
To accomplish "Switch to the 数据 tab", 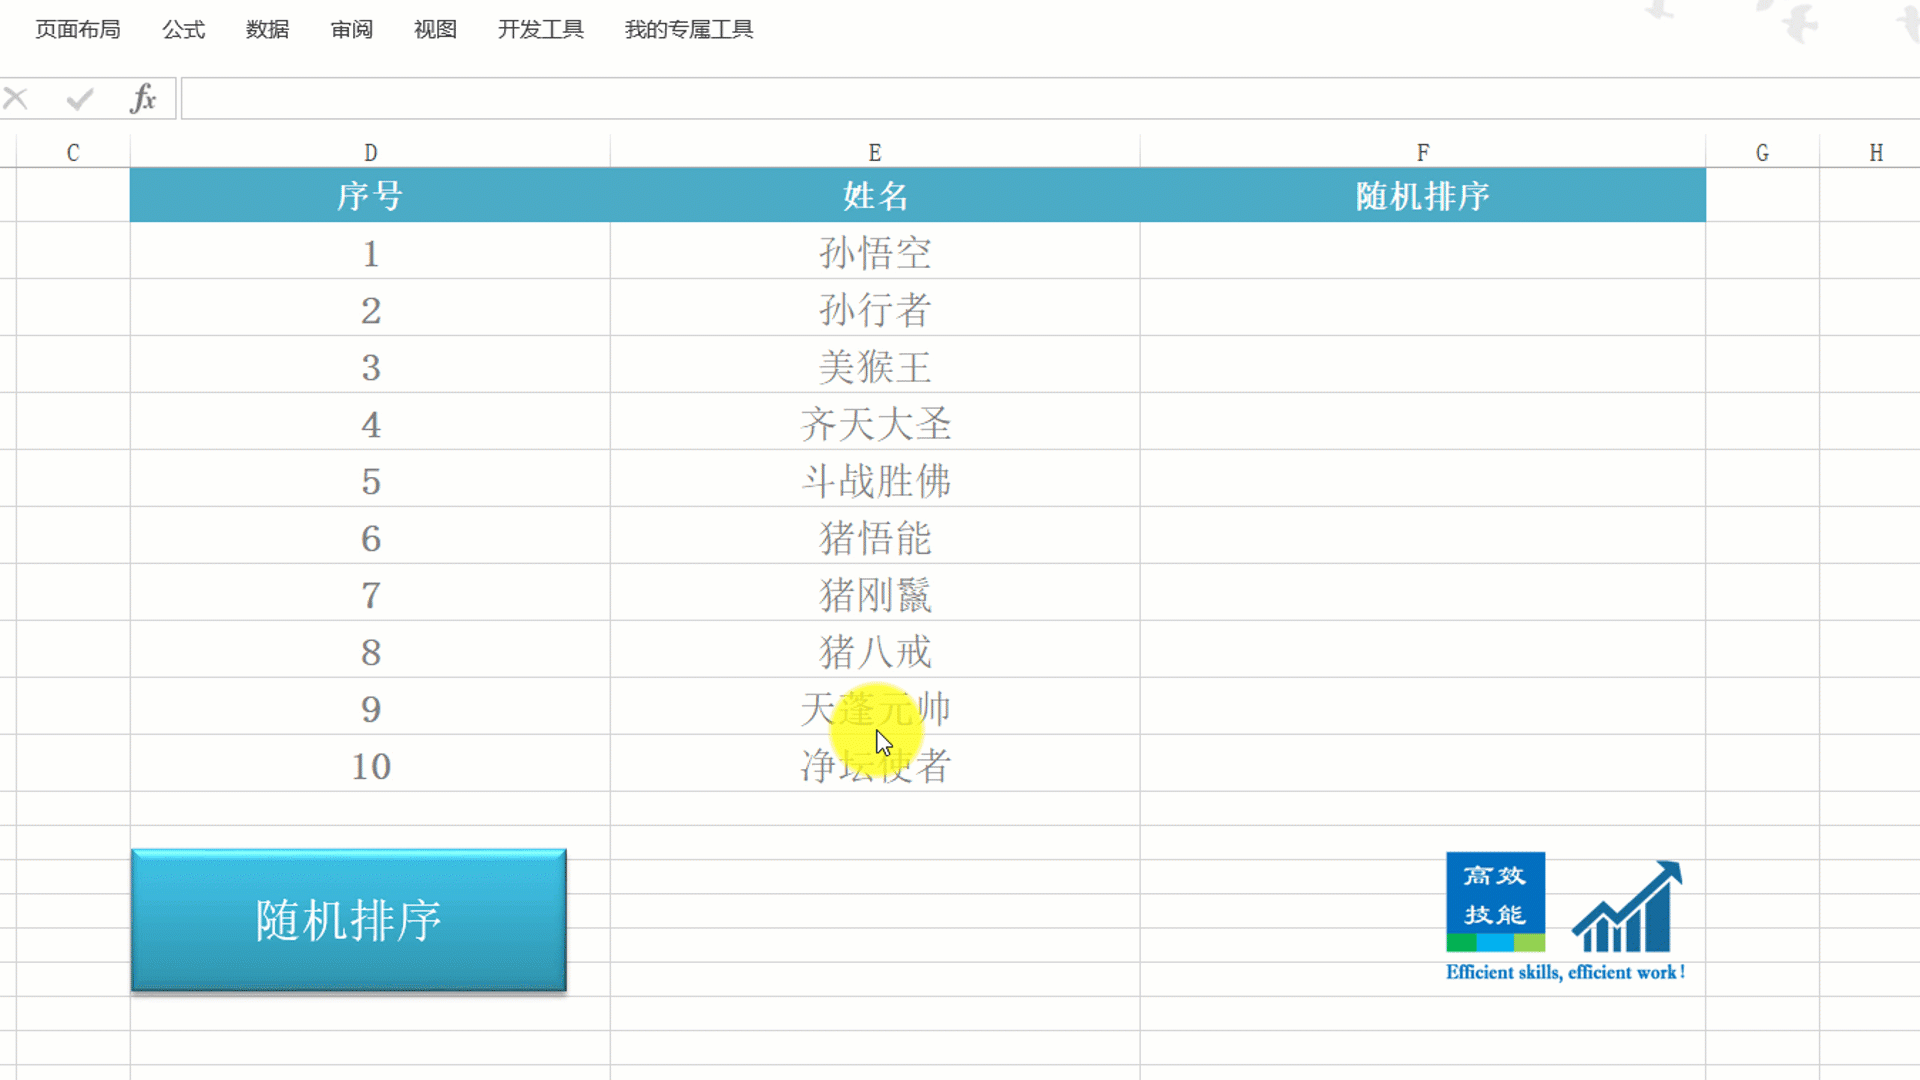I will coord(268,29).
